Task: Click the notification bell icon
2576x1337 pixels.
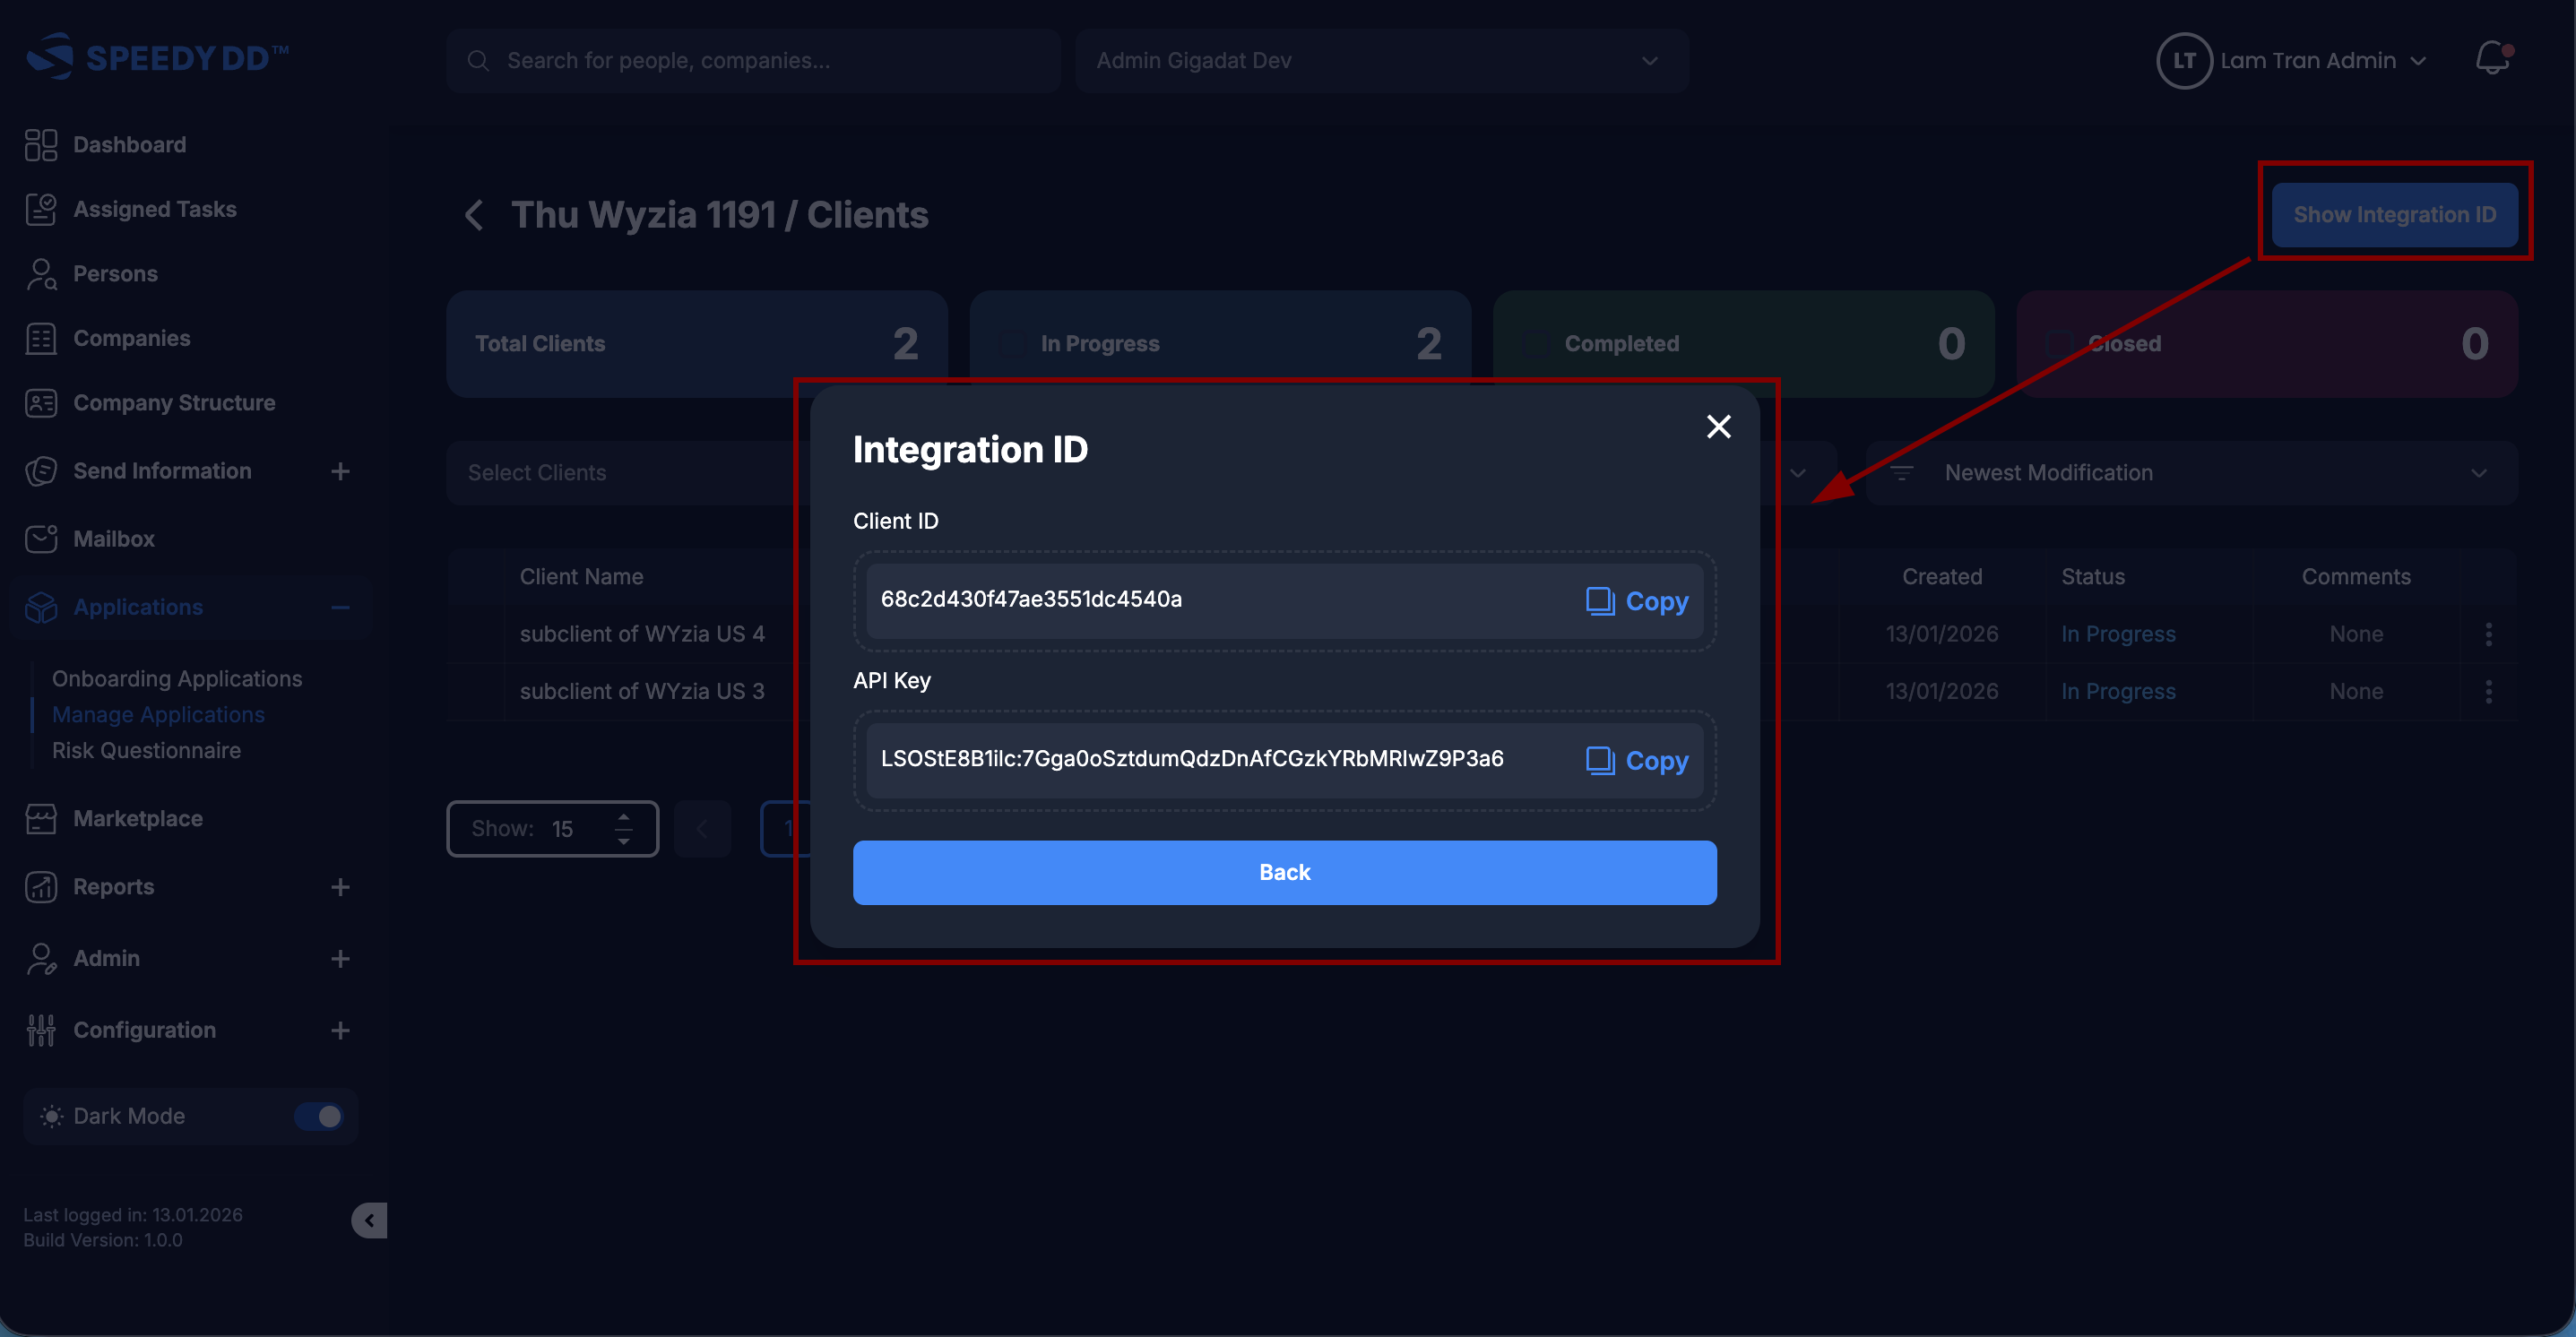Action: pos(2492,59)
